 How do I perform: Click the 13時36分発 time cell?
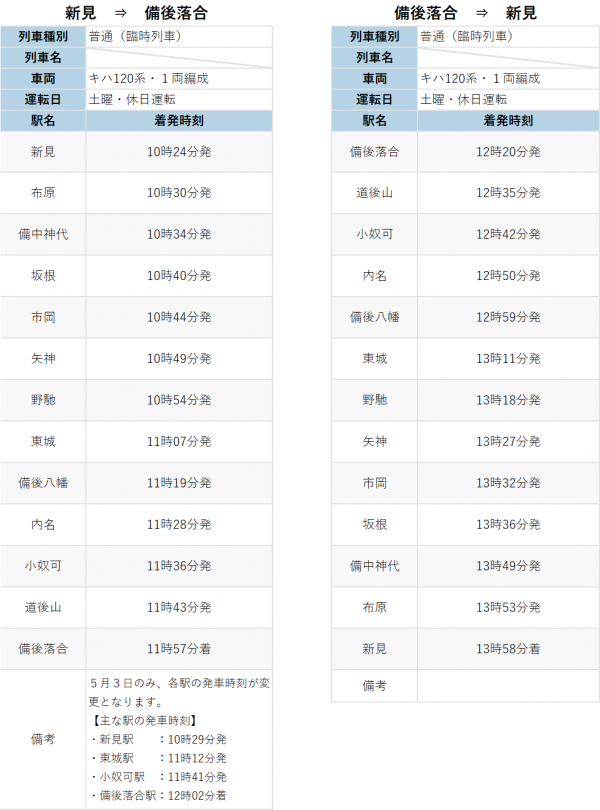[508, 524]
